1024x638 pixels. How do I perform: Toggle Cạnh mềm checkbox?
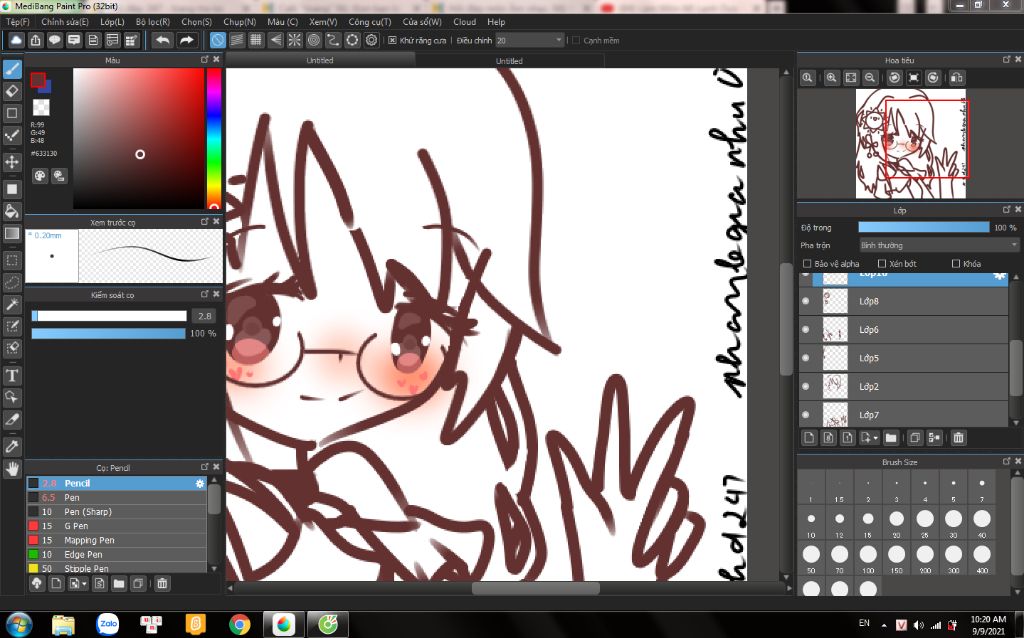point(576,40)
